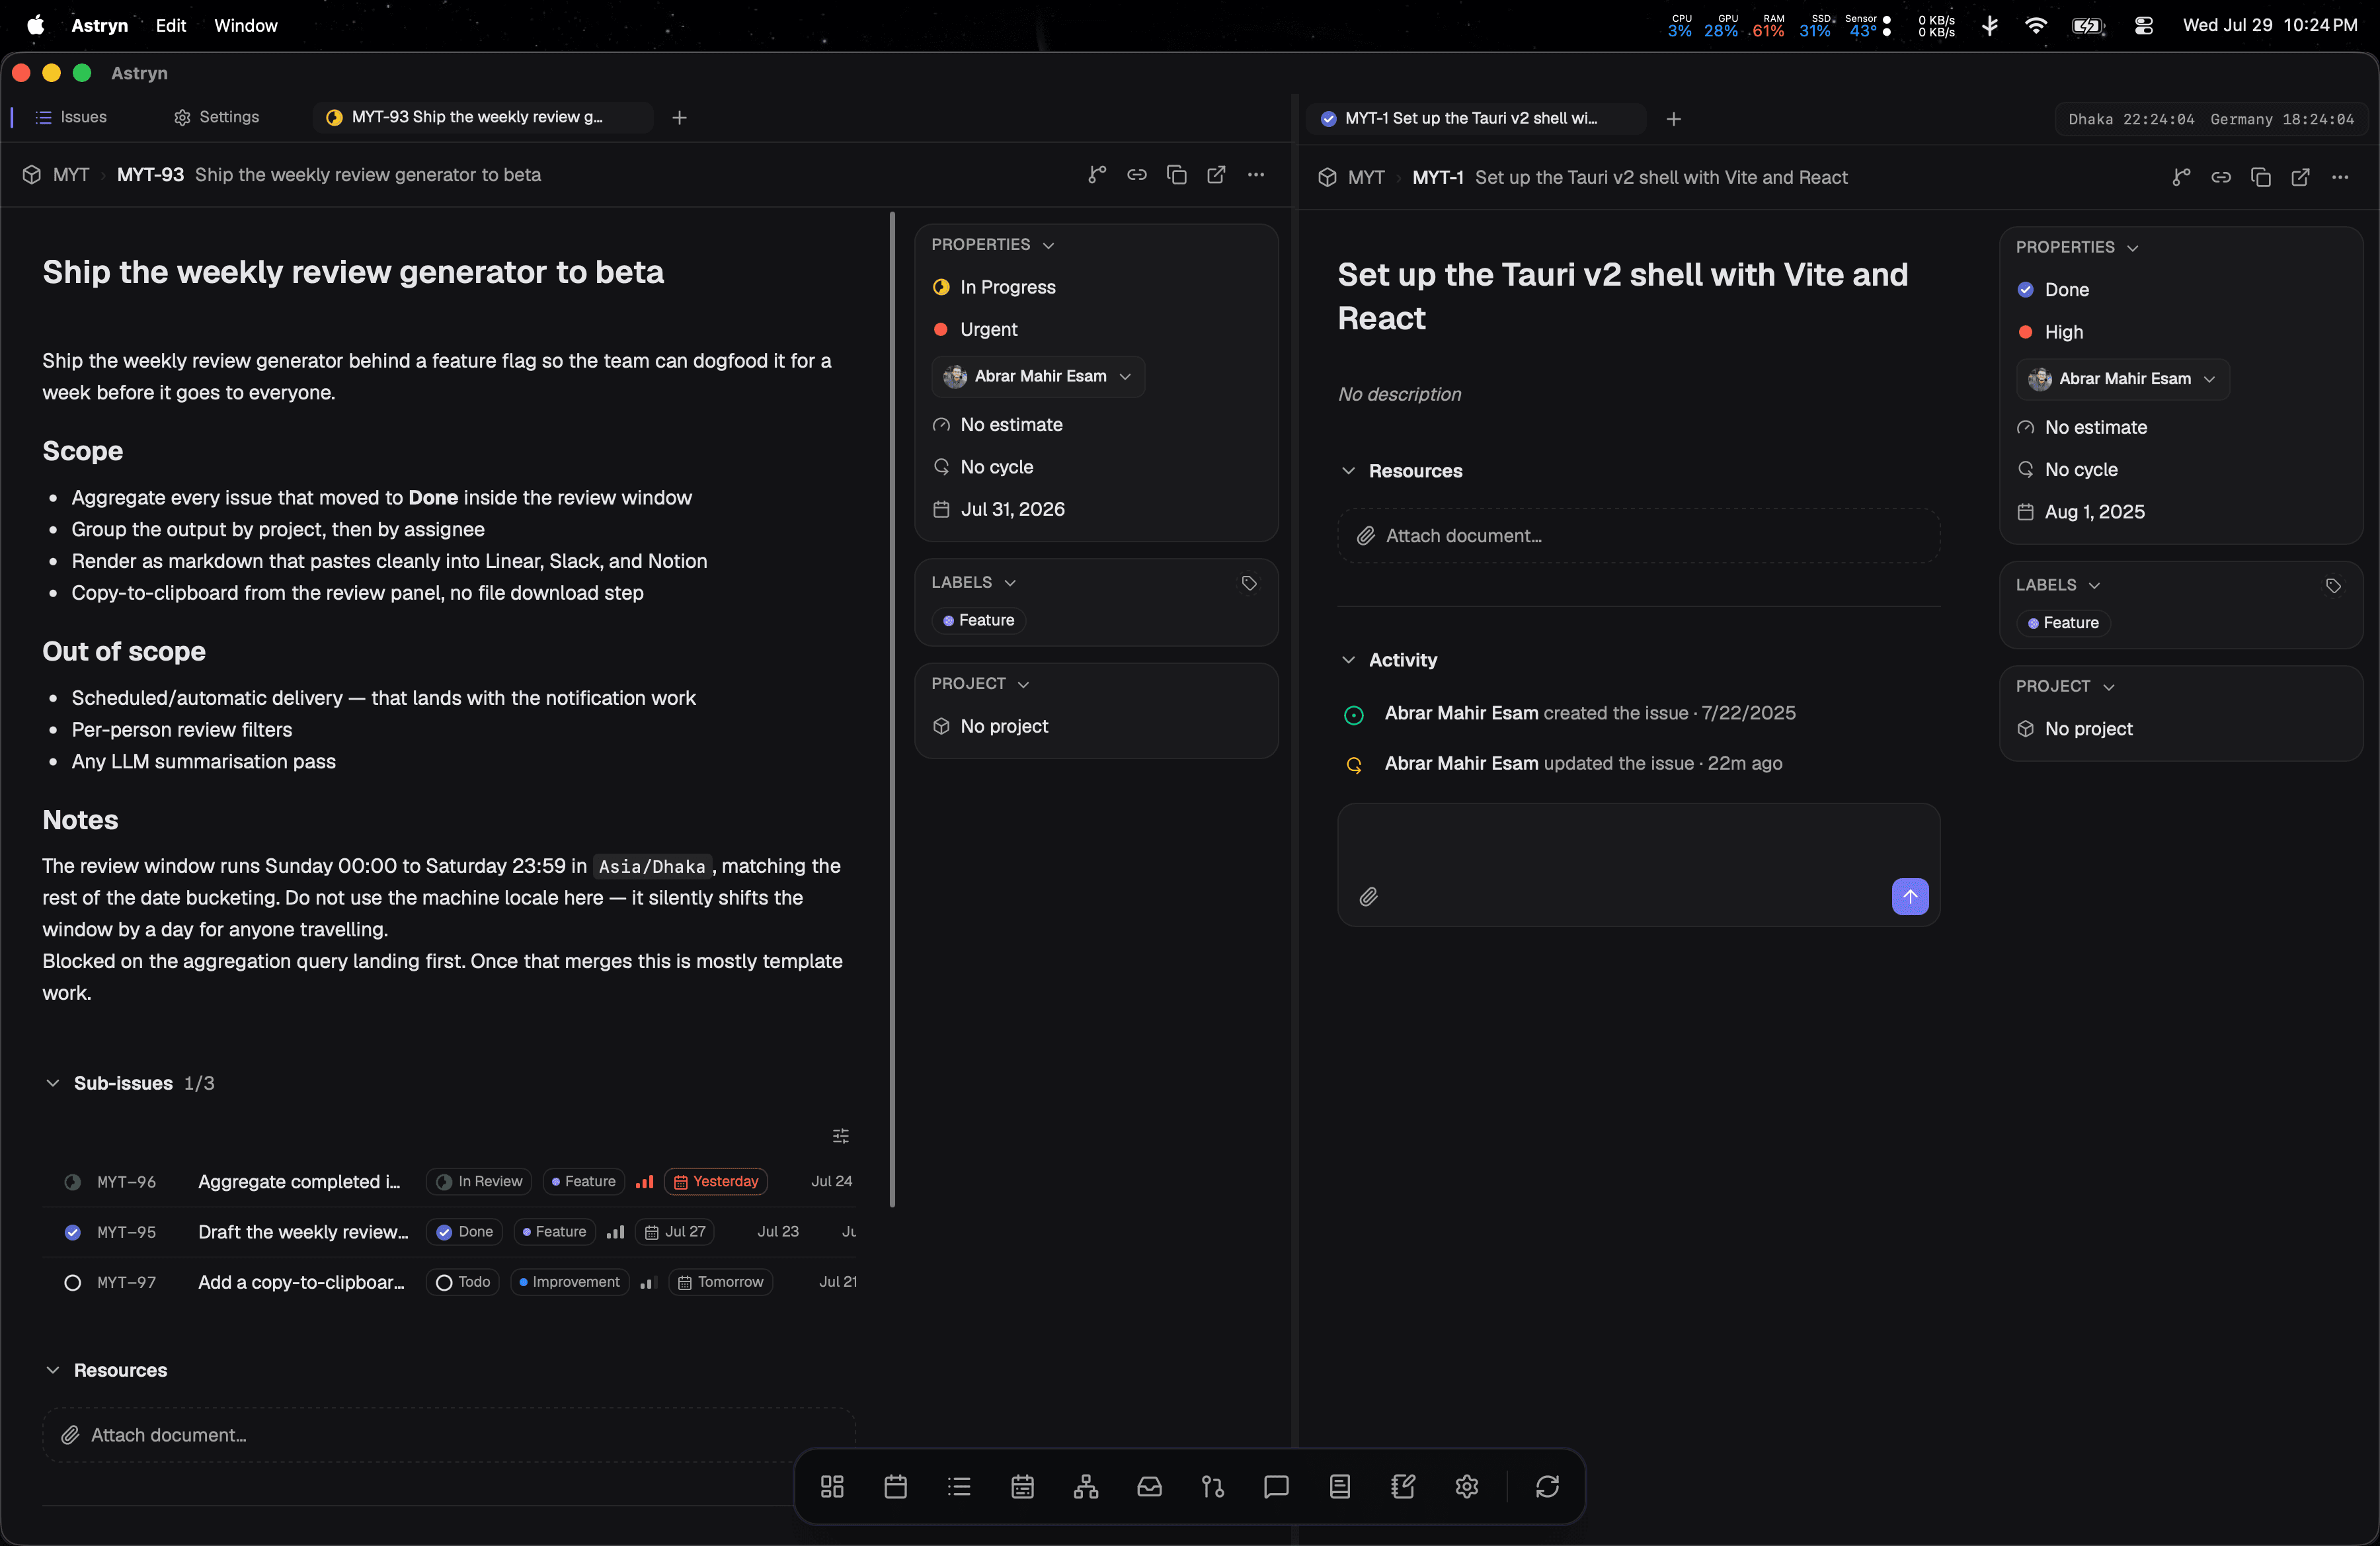
Task: Open the gear icon in the bottom dock
Action: [x=1467, y=1486]
